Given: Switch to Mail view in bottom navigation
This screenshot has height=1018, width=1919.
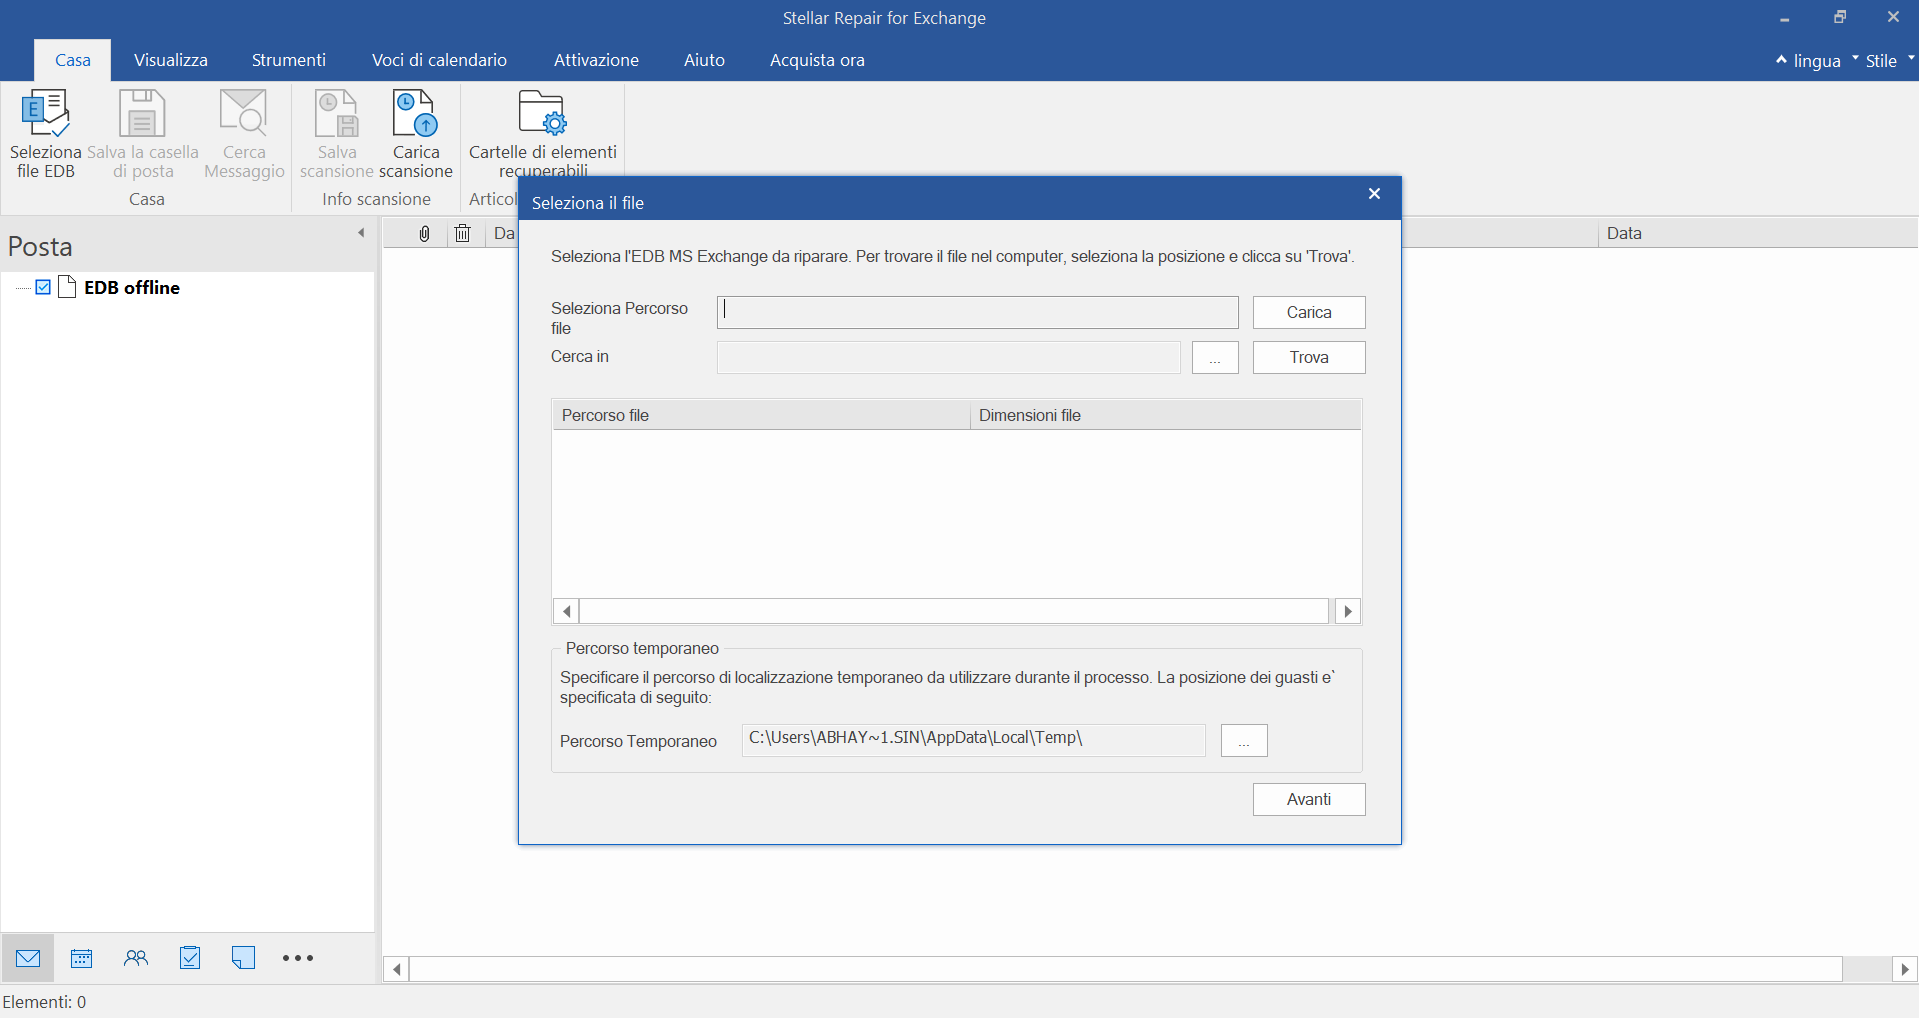Looking at the screenshot, I should pos(28,958).
